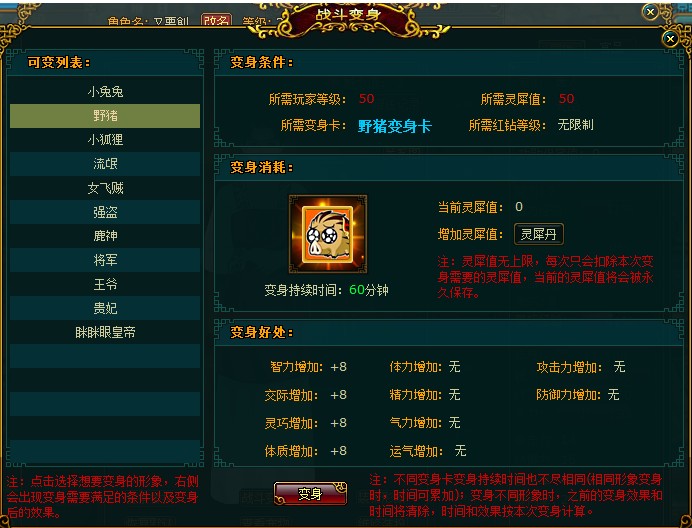Click the 灵犀丹 button
Screen dimensions: 692x528
[538, 234]
